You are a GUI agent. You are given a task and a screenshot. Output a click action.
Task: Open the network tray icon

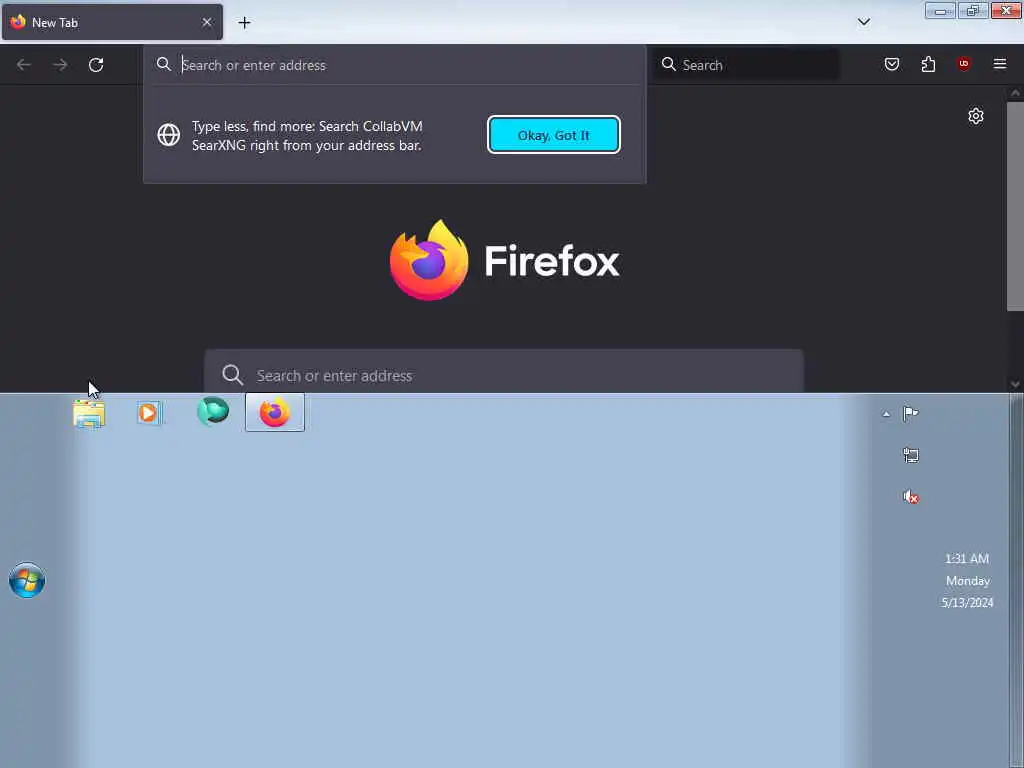tap(910, 455)
